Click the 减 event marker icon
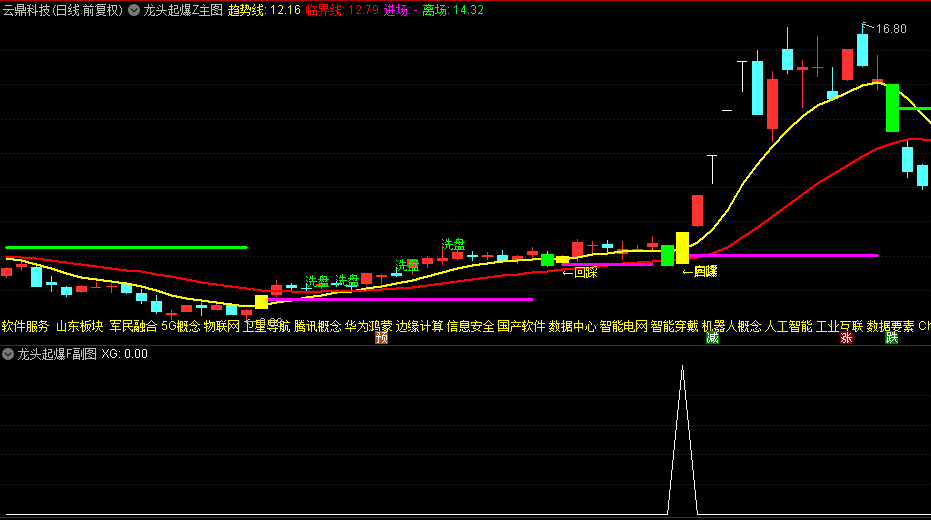Image resolution: width=931 pixels, height=520 pixels. [x=712, y=338]
